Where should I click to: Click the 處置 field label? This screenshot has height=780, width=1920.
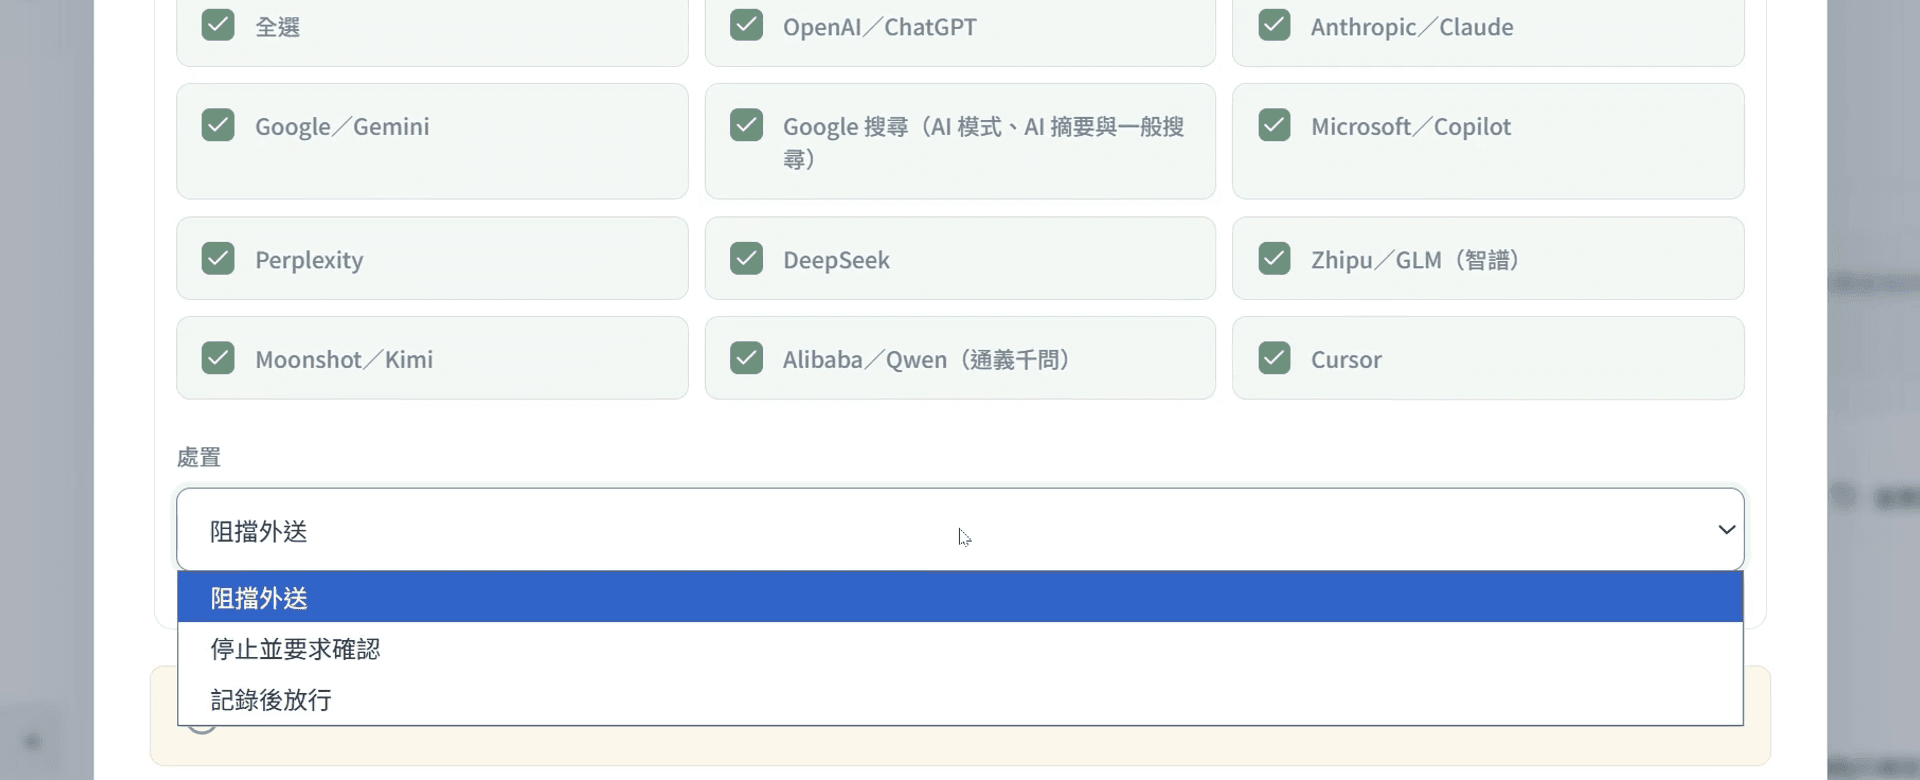(199, 457)
